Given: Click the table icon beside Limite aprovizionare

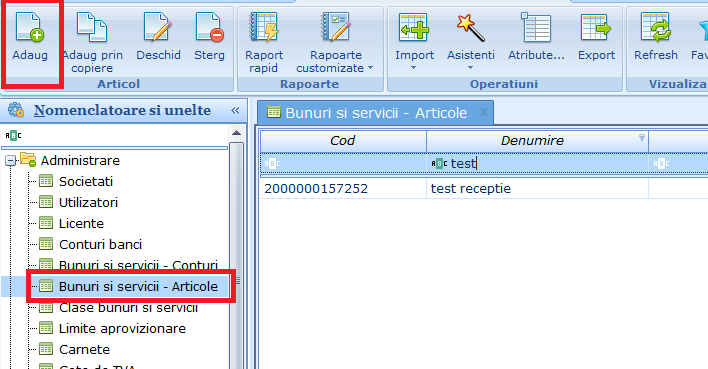Looking at the screenshot, I should pyautogui.click(x=46, y=328).
